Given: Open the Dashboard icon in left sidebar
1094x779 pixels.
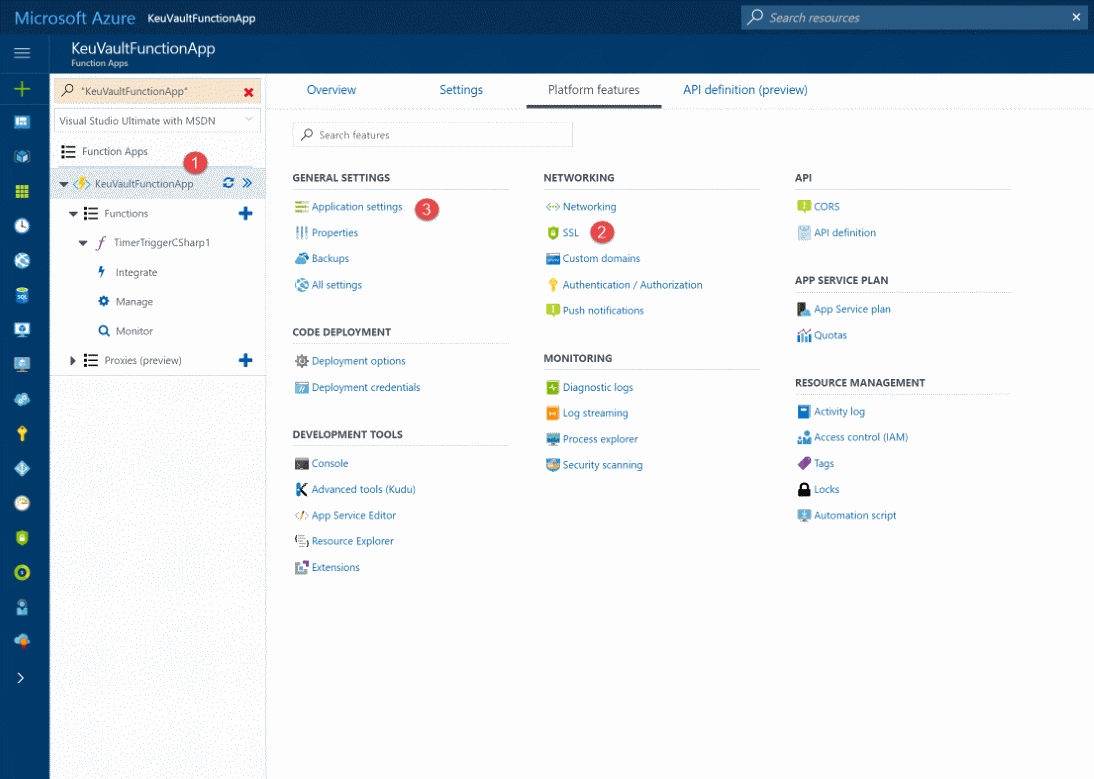Looking at the screenshot, I should 22,122.
